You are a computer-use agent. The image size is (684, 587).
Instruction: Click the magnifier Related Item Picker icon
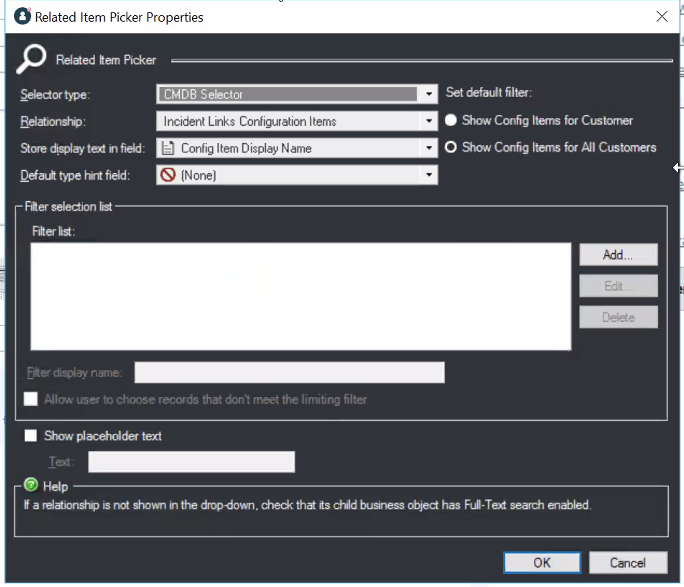(x=30, y=59)
